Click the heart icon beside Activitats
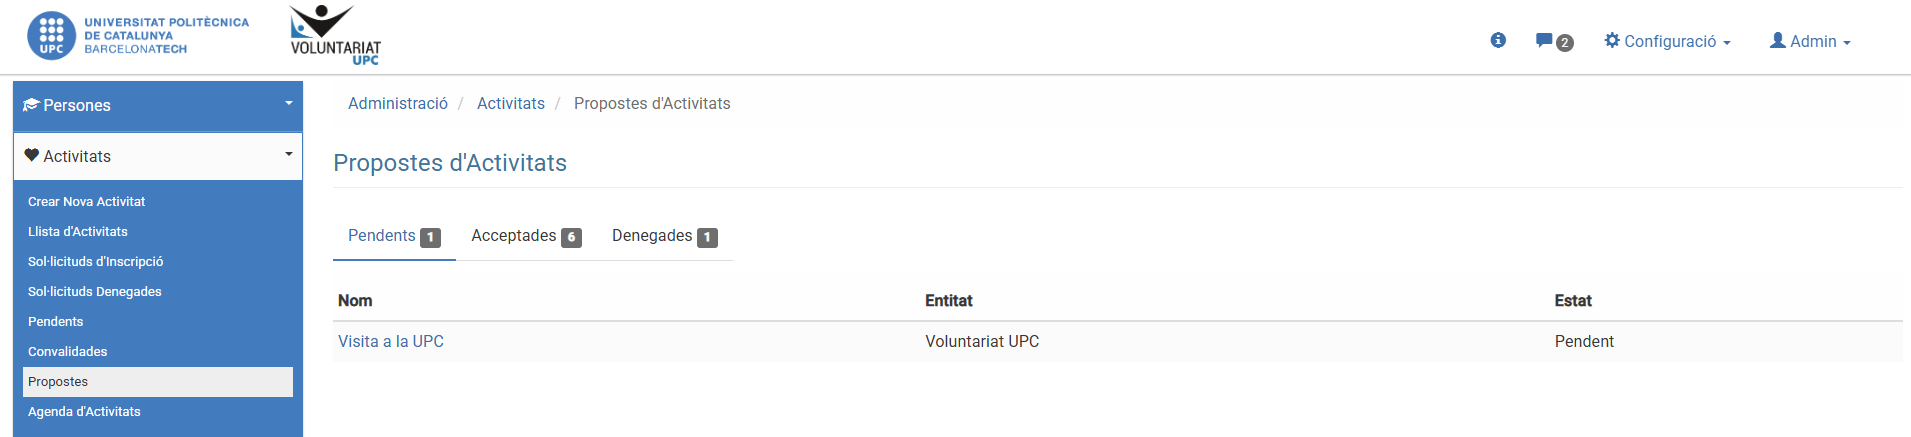This screenshot has width=1911, height=437. [31, 156]
